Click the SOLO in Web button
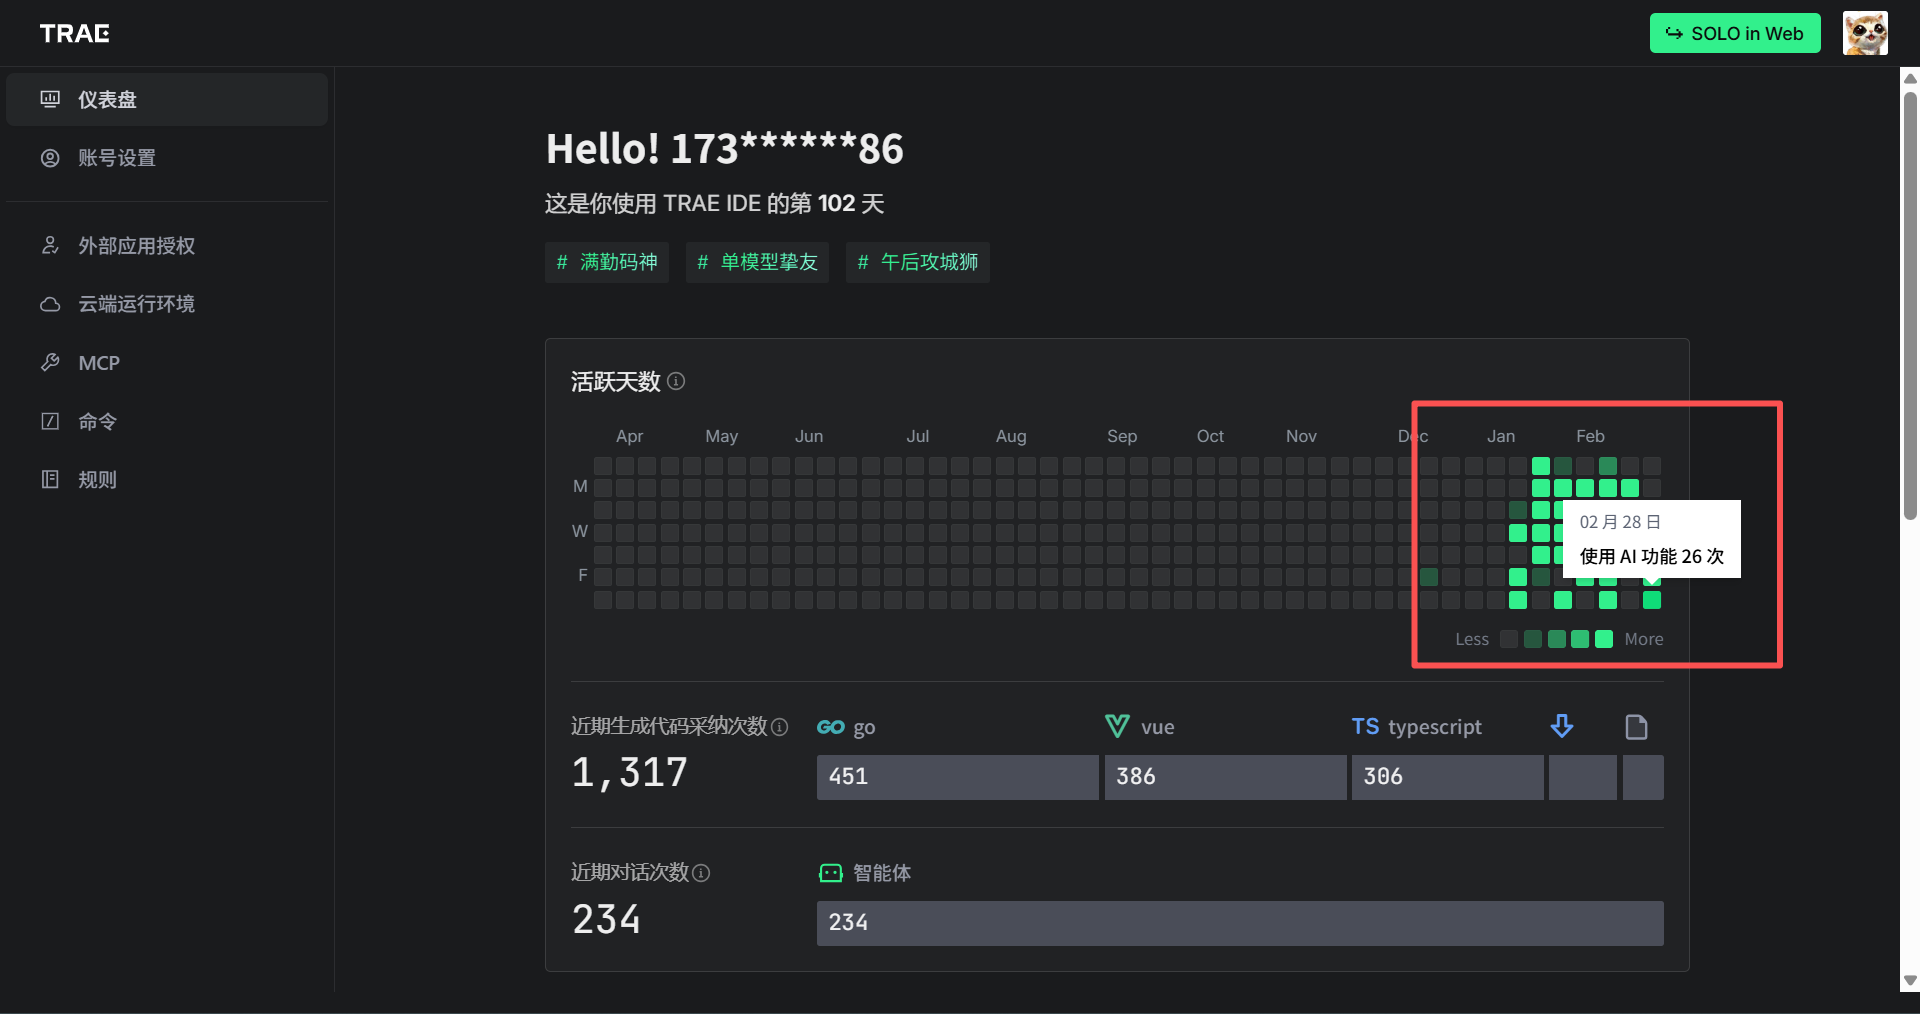Image resolution: width=1920 pixels, height=1014 pixels. click(1735, 33)
